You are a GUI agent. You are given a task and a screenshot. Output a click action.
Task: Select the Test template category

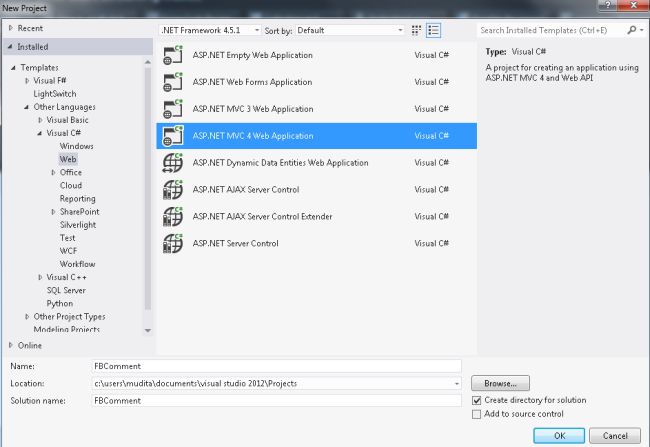point(68,238)
